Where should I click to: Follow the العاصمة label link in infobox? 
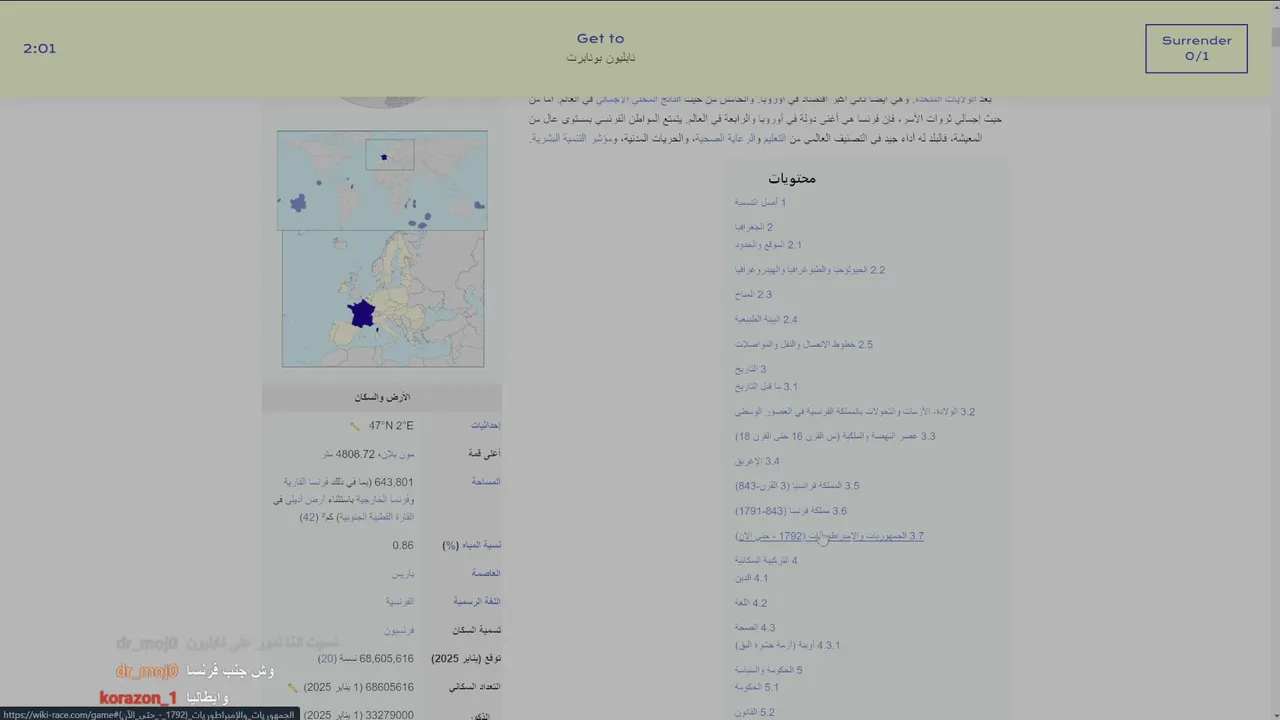[486, 574]
